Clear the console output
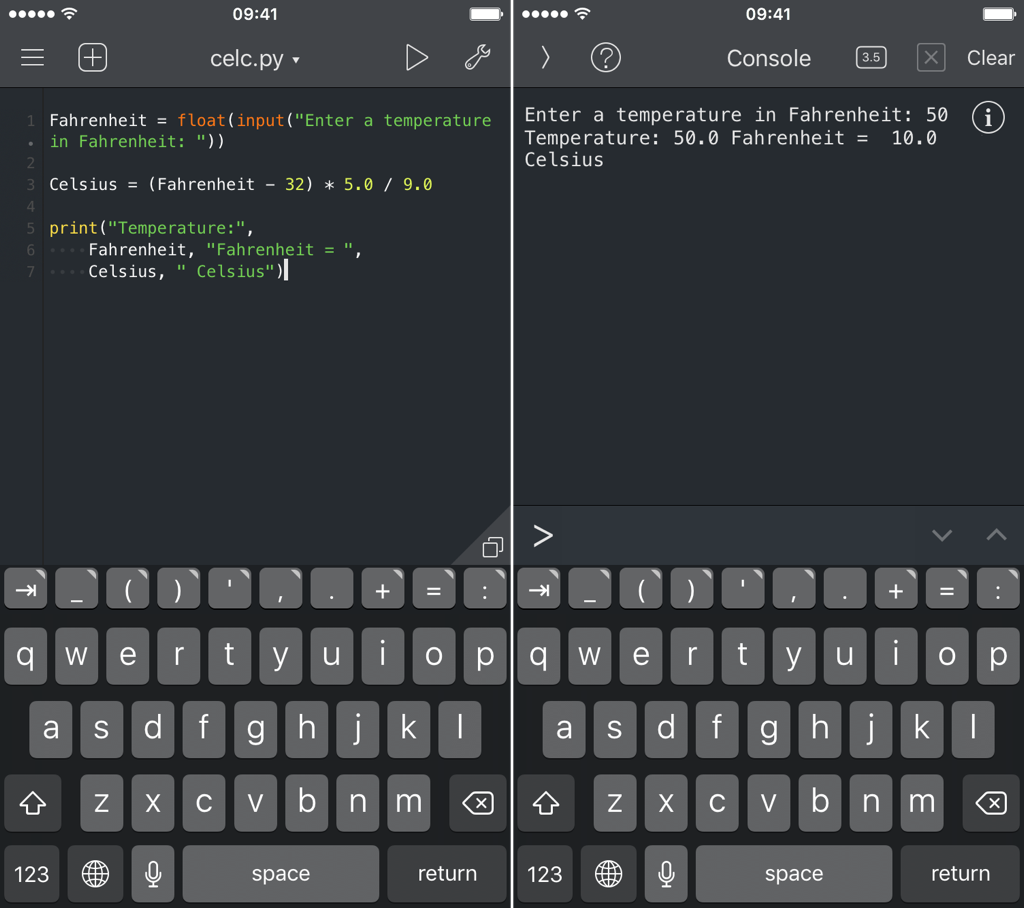The height and width of the screenshot is (908, 1024). [x=990, y=58]
